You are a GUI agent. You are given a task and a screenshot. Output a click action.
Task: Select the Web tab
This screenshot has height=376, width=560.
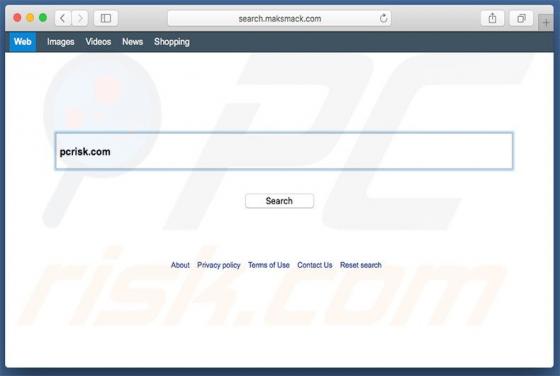[x=22, y=42]
